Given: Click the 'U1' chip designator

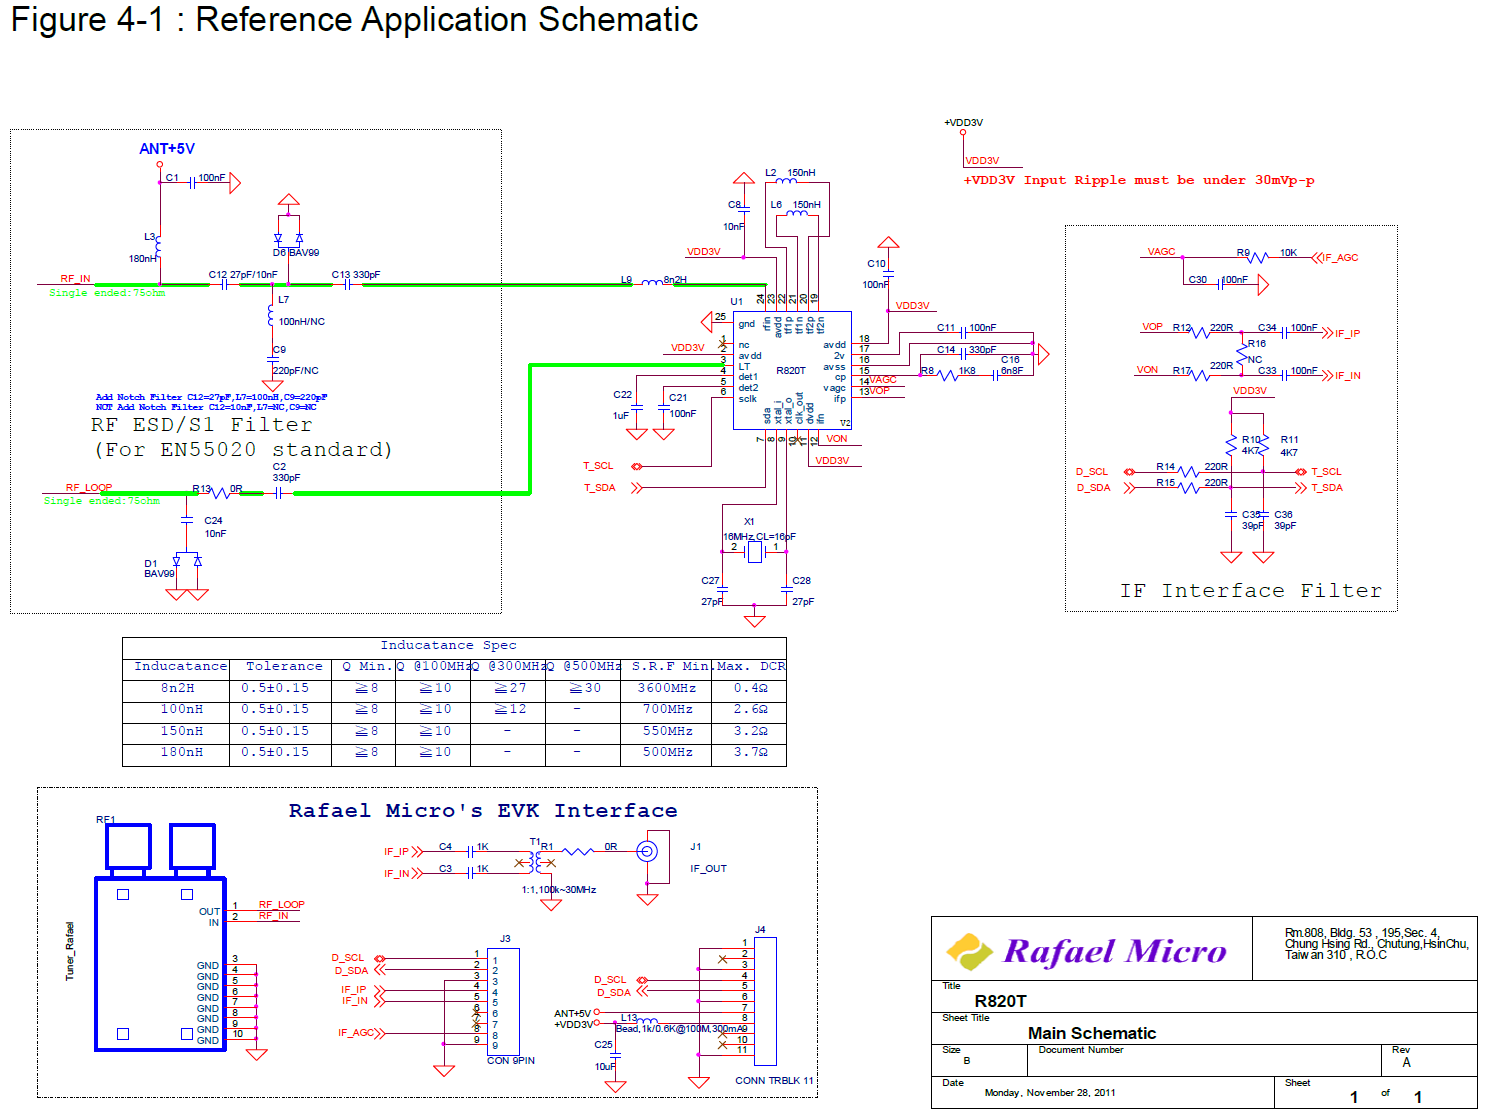Looking at the screenshot, I should click(737, 301).
